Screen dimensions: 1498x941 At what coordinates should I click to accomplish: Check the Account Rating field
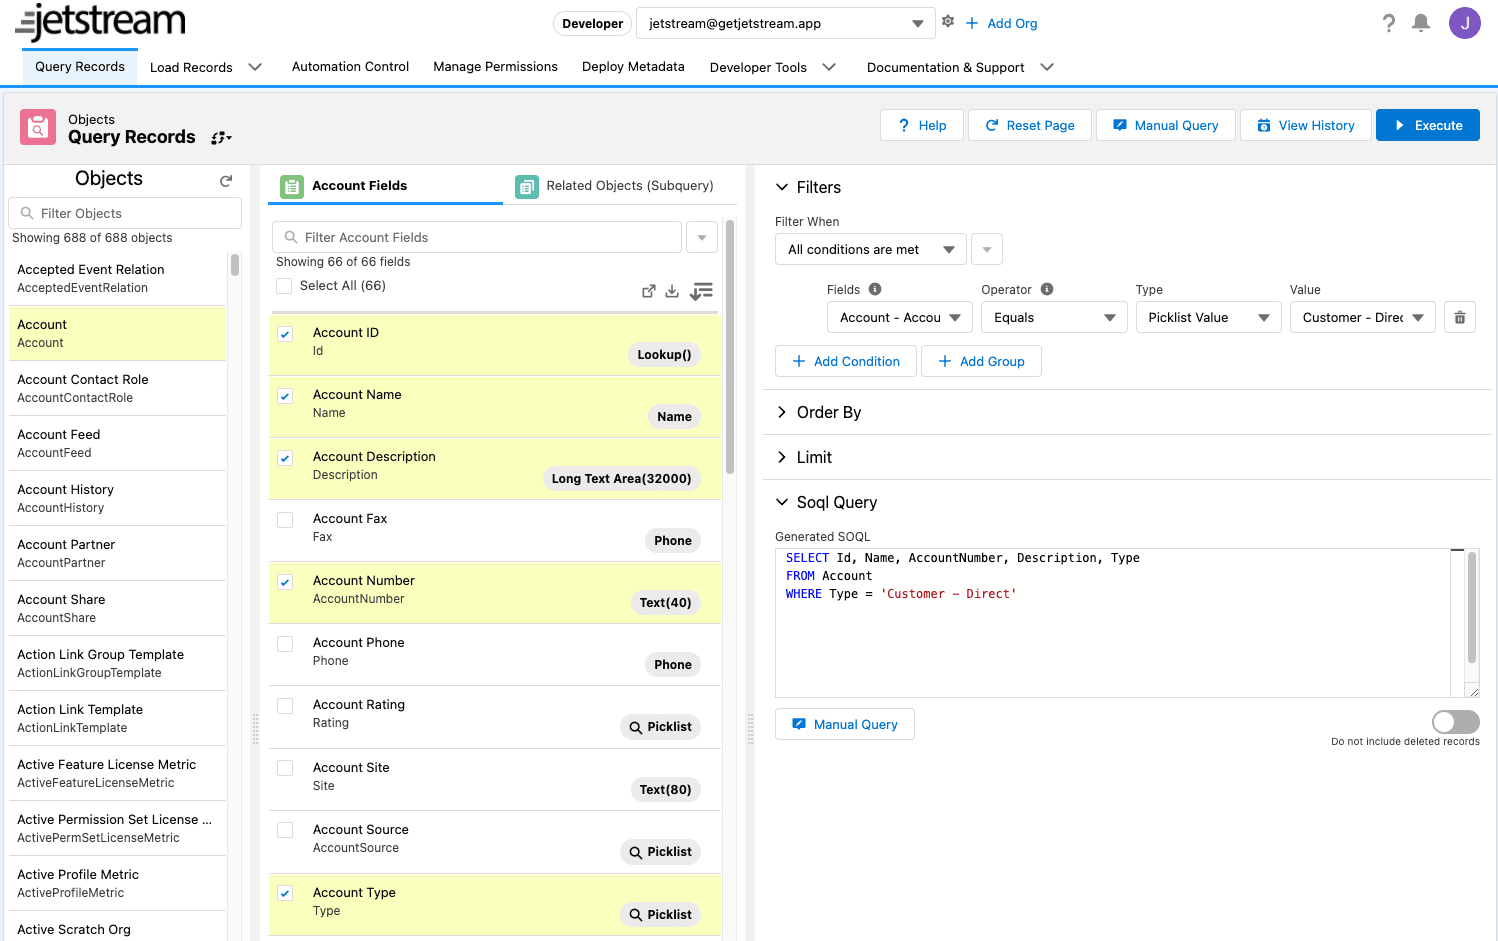pos(285,706)
